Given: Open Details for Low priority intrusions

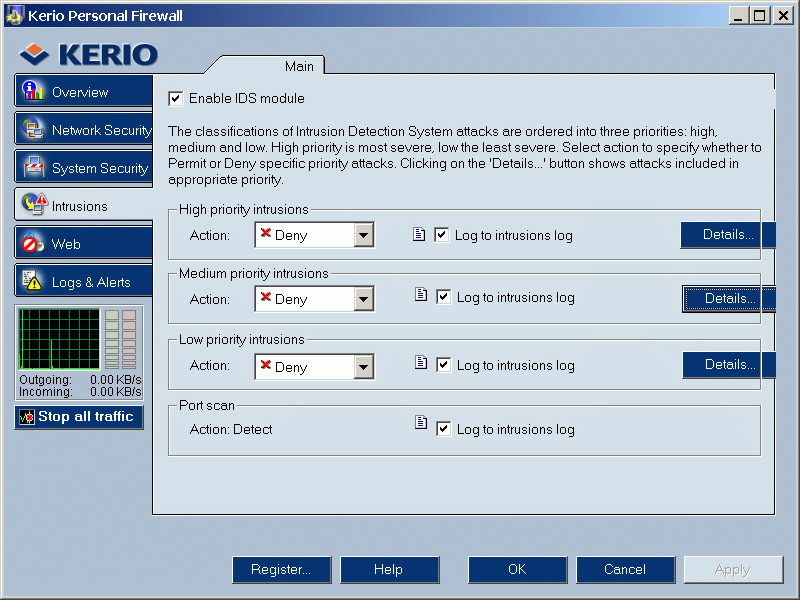Looking at the screenshot, I should tap(729, 365).
